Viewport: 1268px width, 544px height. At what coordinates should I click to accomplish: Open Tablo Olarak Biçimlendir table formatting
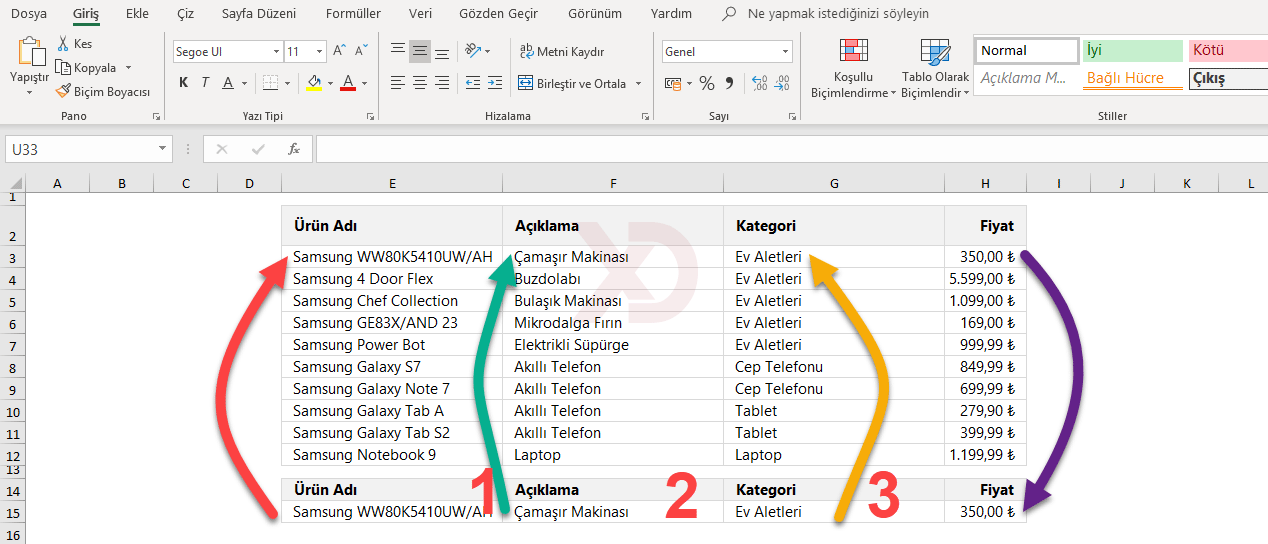(935, 68)
